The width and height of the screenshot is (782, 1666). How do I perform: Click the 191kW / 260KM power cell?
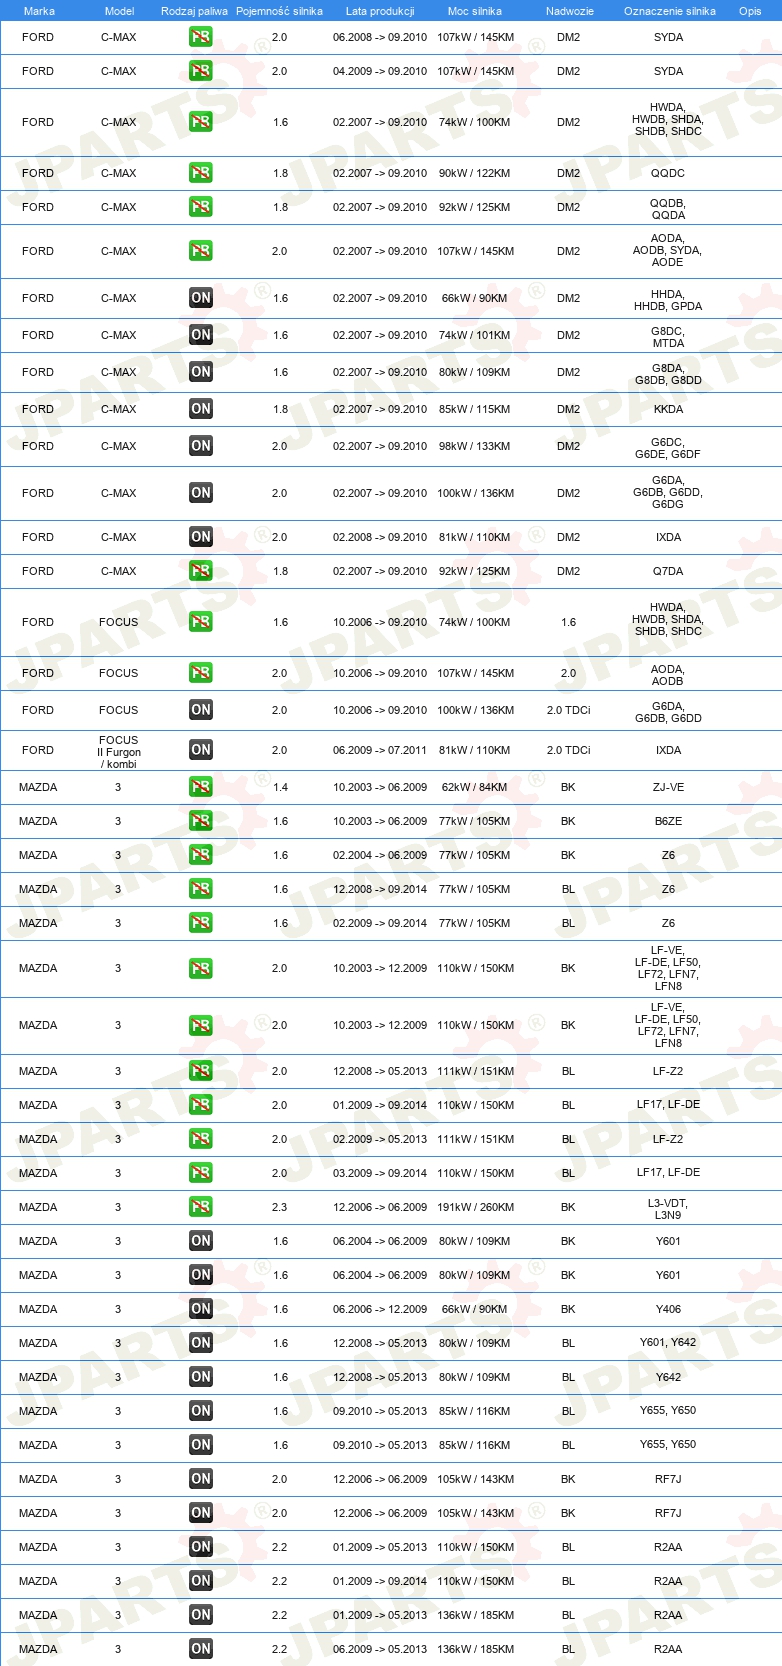475,1207
